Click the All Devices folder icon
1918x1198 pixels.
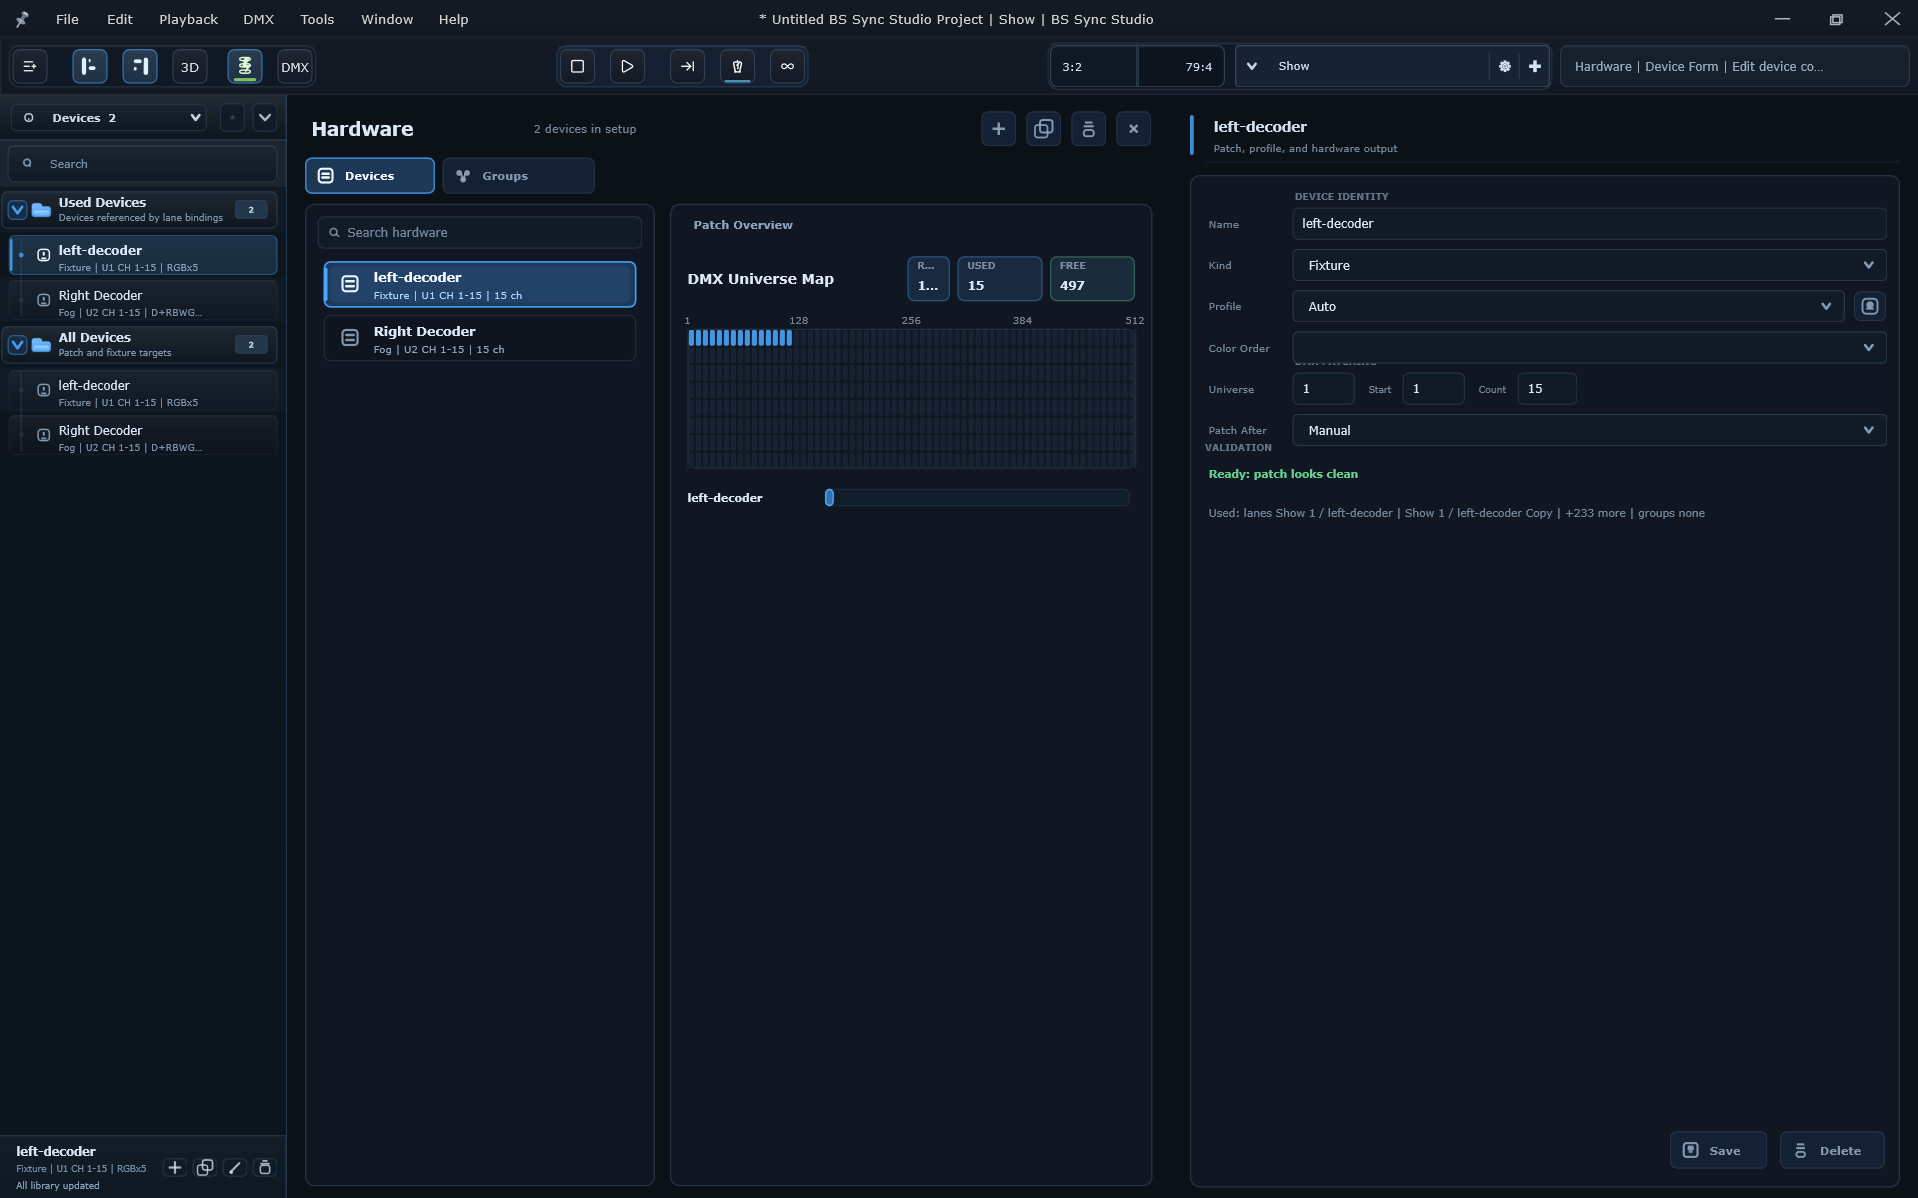click(x=41, y=345)
